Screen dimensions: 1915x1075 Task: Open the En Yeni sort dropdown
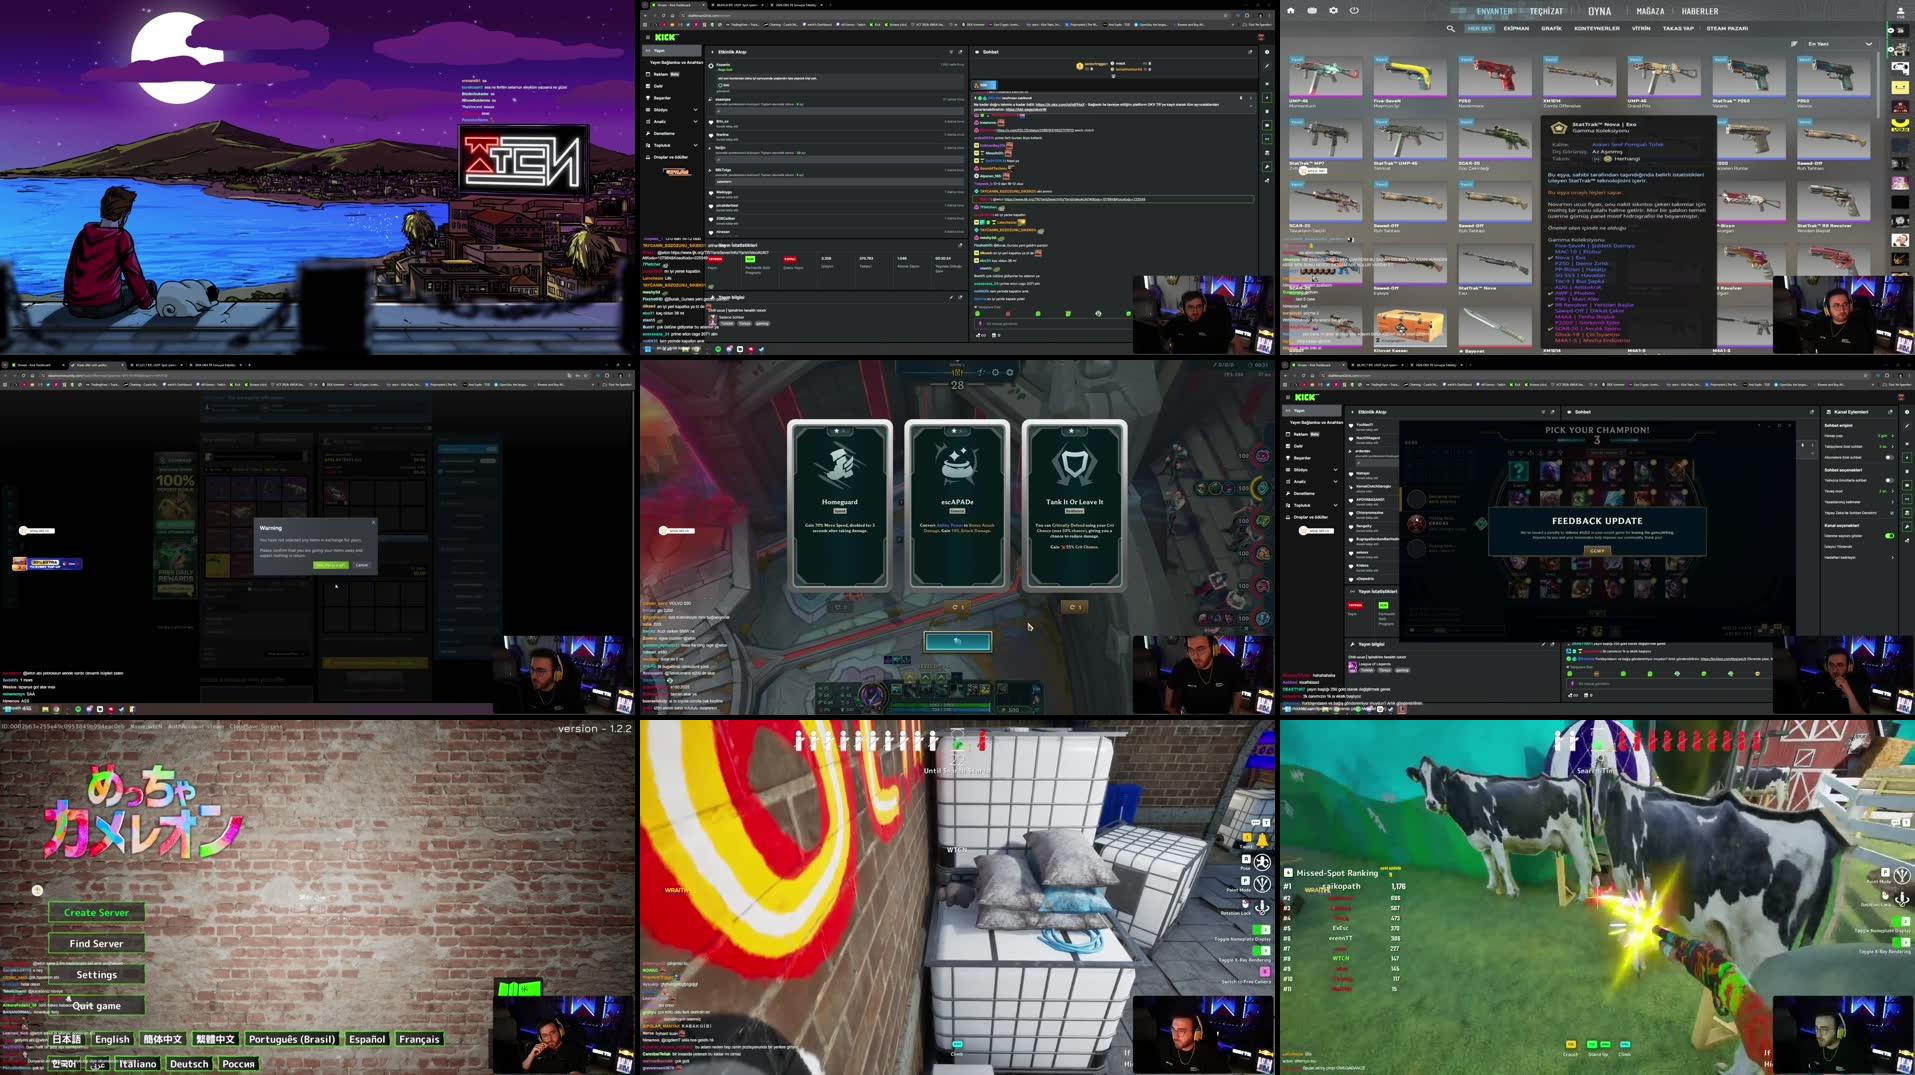(x=1840, y=44)
